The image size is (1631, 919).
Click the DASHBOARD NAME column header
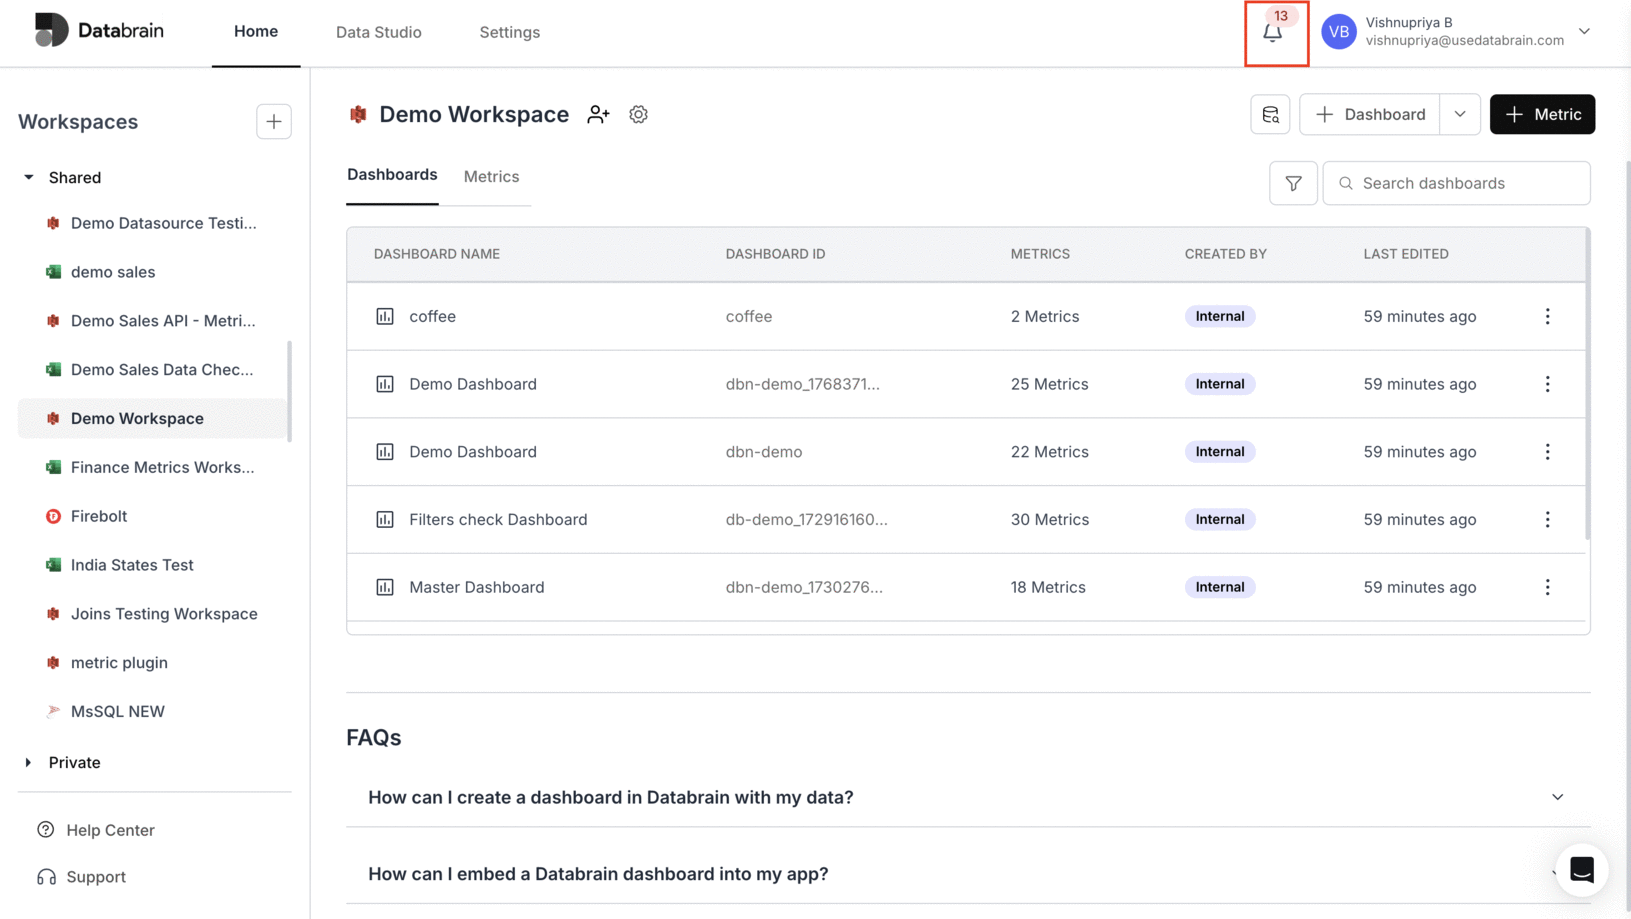point(437,255)
